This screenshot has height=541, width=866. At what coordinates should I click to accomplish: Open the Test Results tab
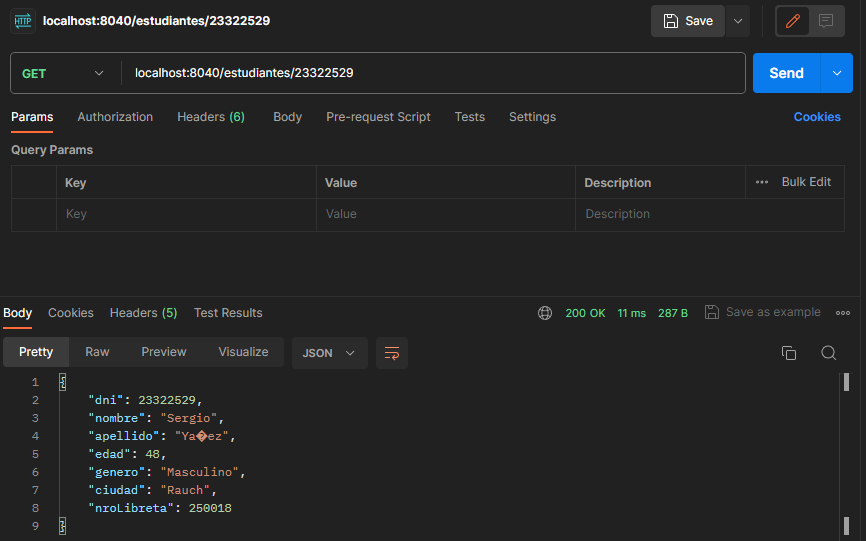click(x=228, y=313)
